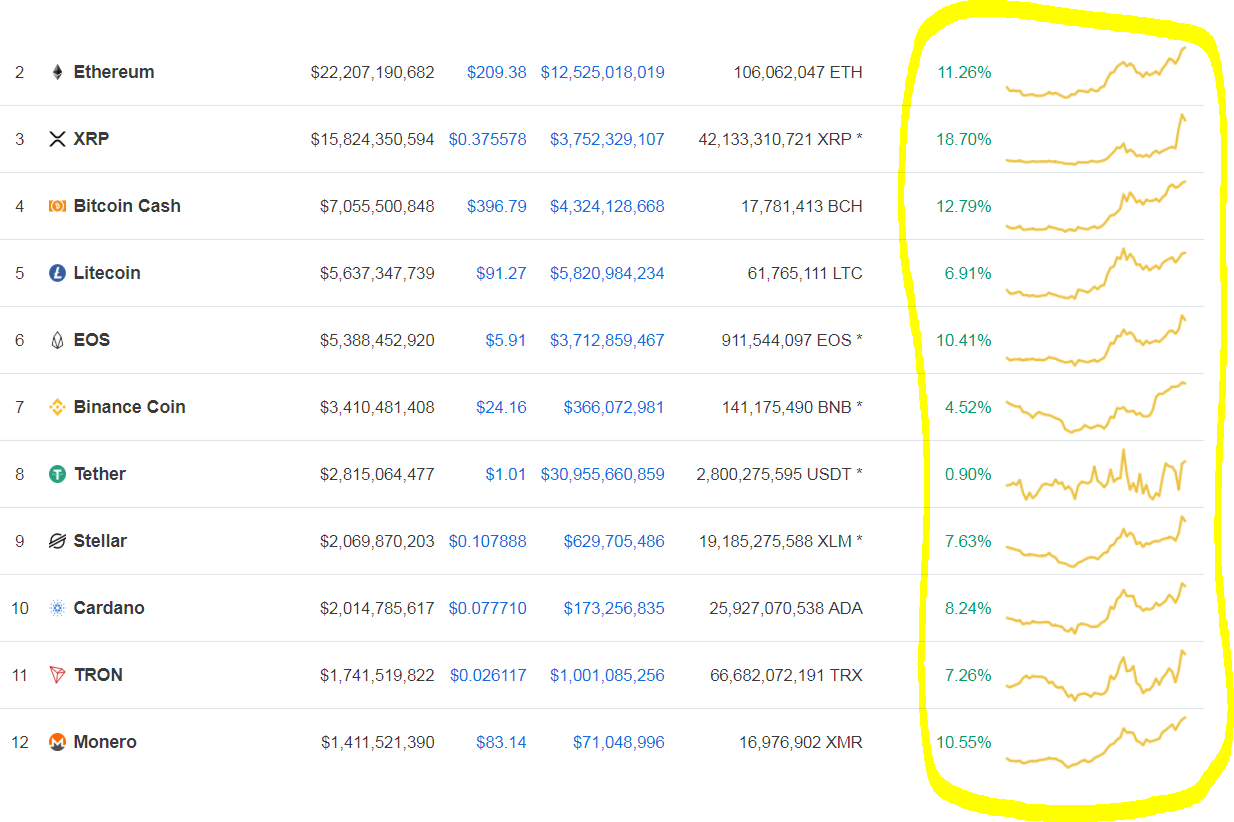This screenshot has height=822, width=1234.
Task: Open the Ethereum coin name link
Action: pyautogui.click(x=114, y=72)
